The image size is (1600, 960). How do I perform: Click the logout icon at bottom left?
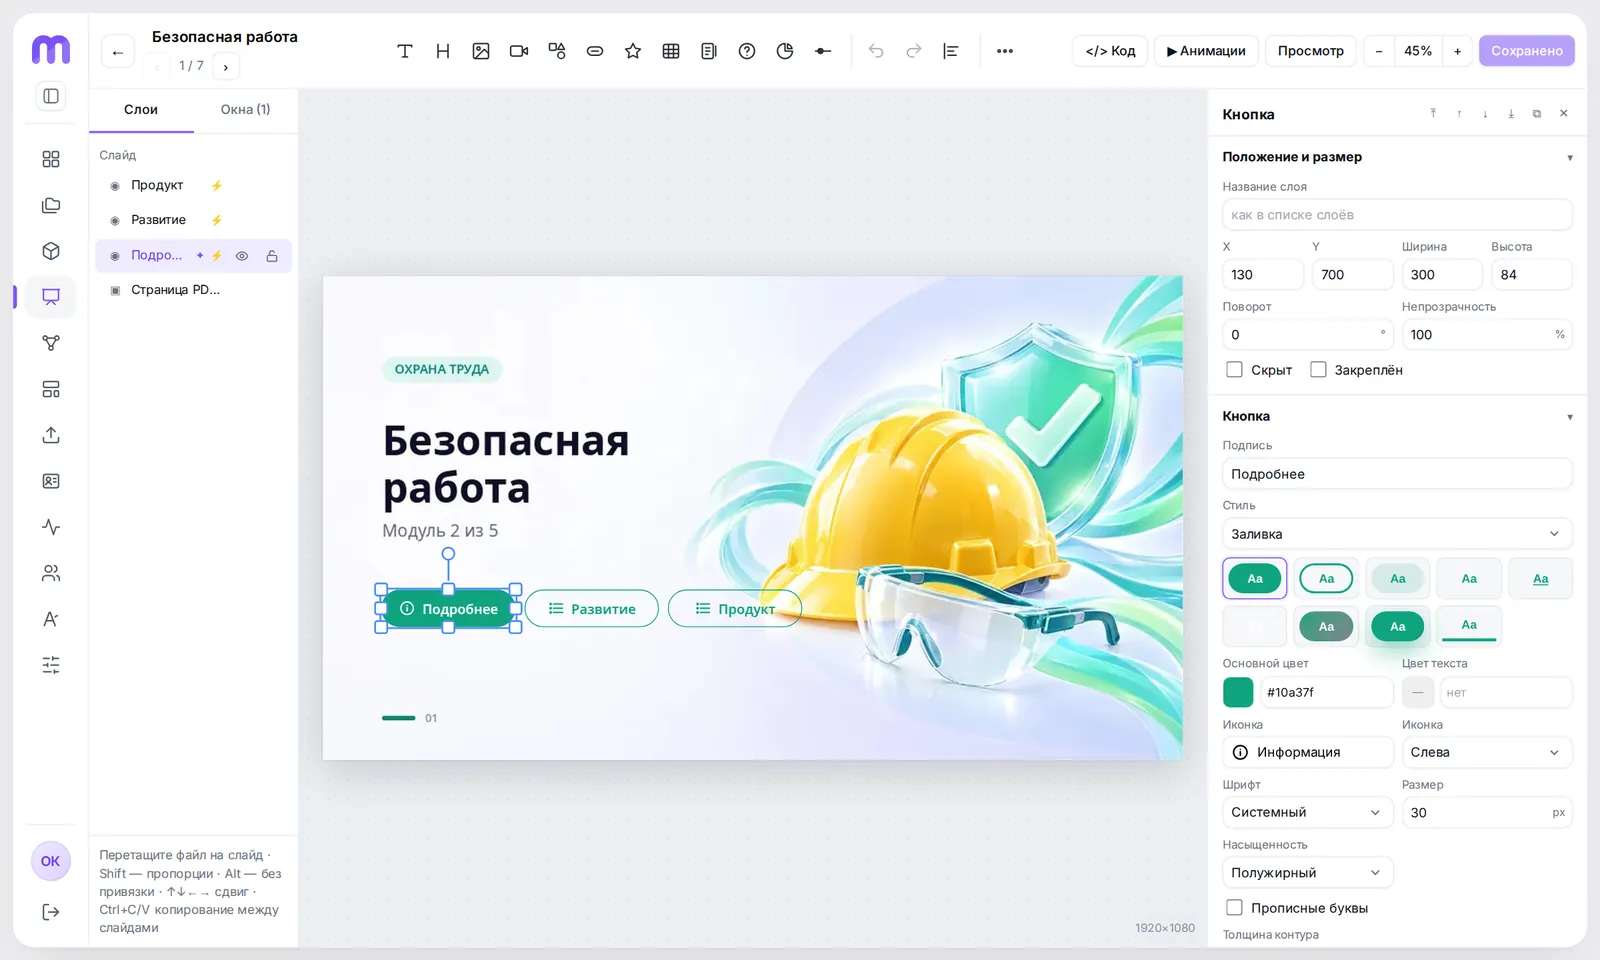click(51, 912)
